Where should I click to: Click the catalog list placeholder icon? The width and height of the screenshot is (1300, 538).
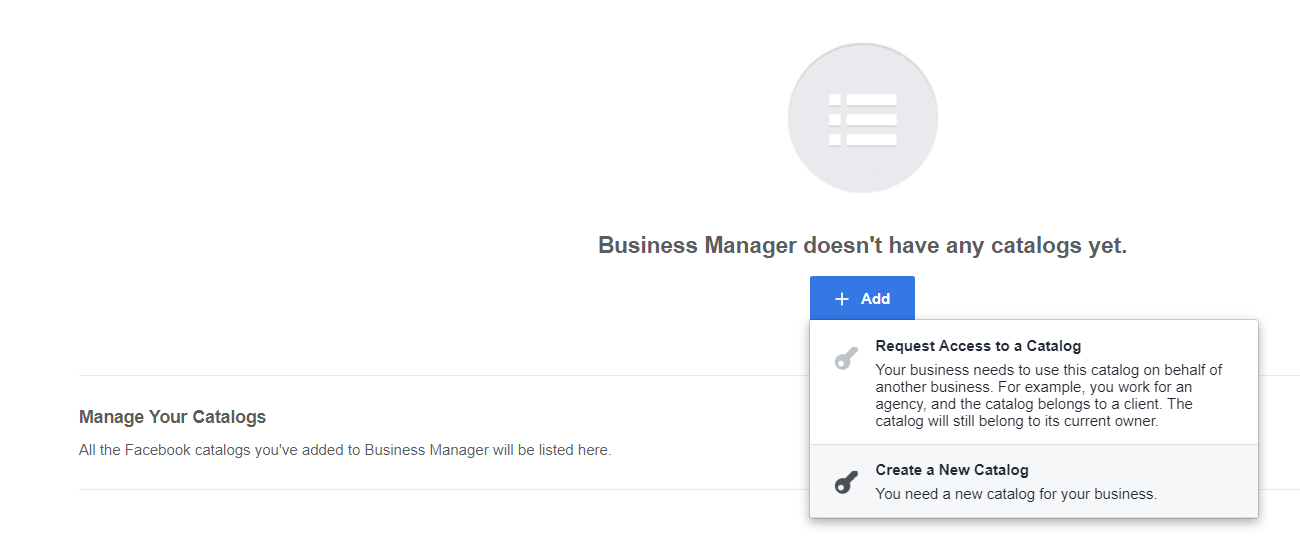point(862,118)
